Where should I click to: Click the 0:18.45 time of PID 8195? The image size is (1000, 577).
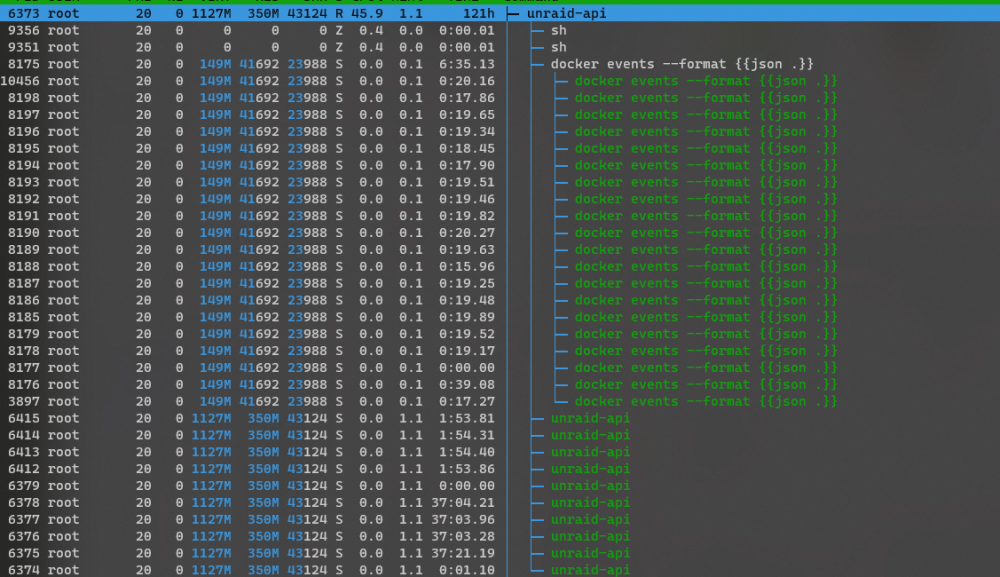pyautogui.click(x=466, y=149)
